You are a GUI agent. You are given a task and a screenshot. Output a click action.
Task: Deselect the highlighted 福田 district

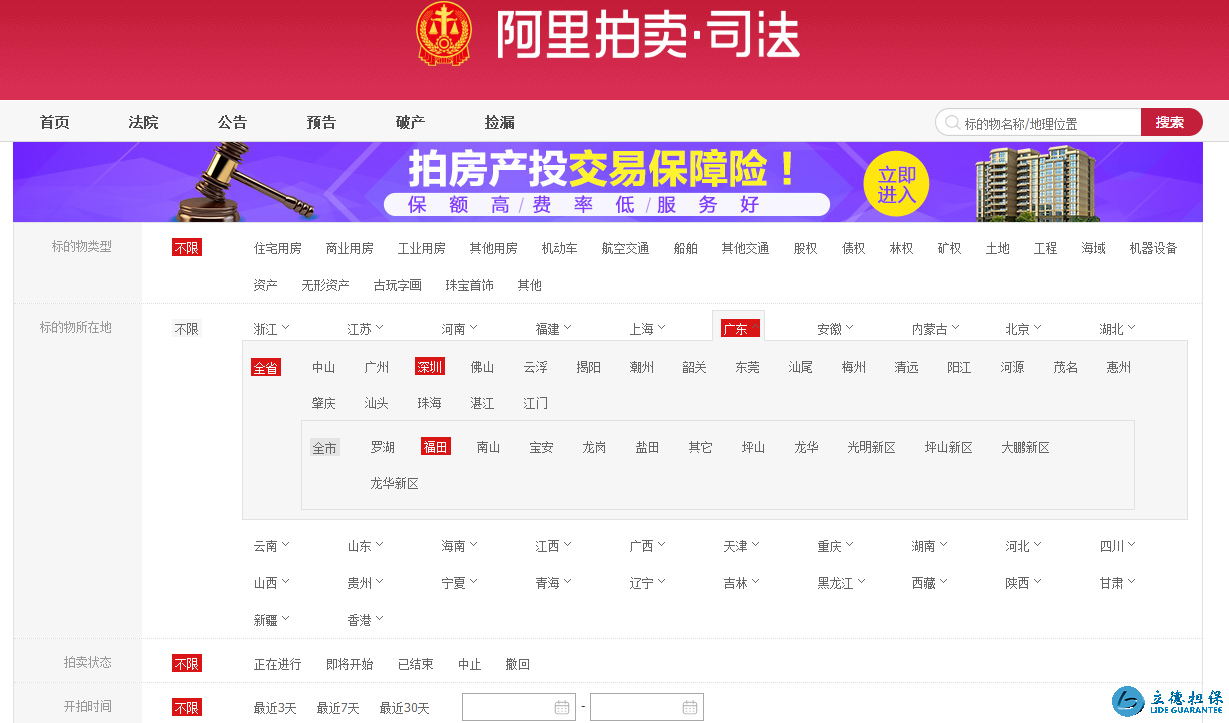[x=436, y=447]
